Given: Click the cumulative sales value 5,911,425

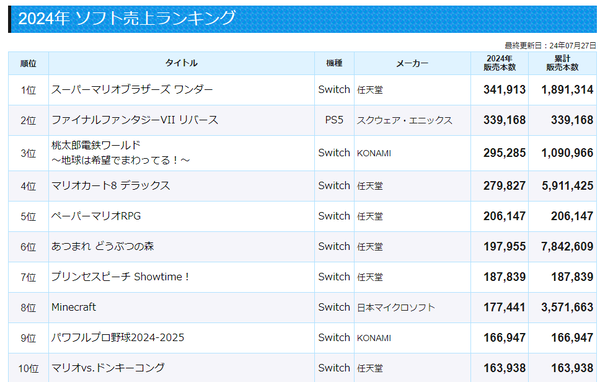Looking at the screenshot, I should [x=567, y=186].
